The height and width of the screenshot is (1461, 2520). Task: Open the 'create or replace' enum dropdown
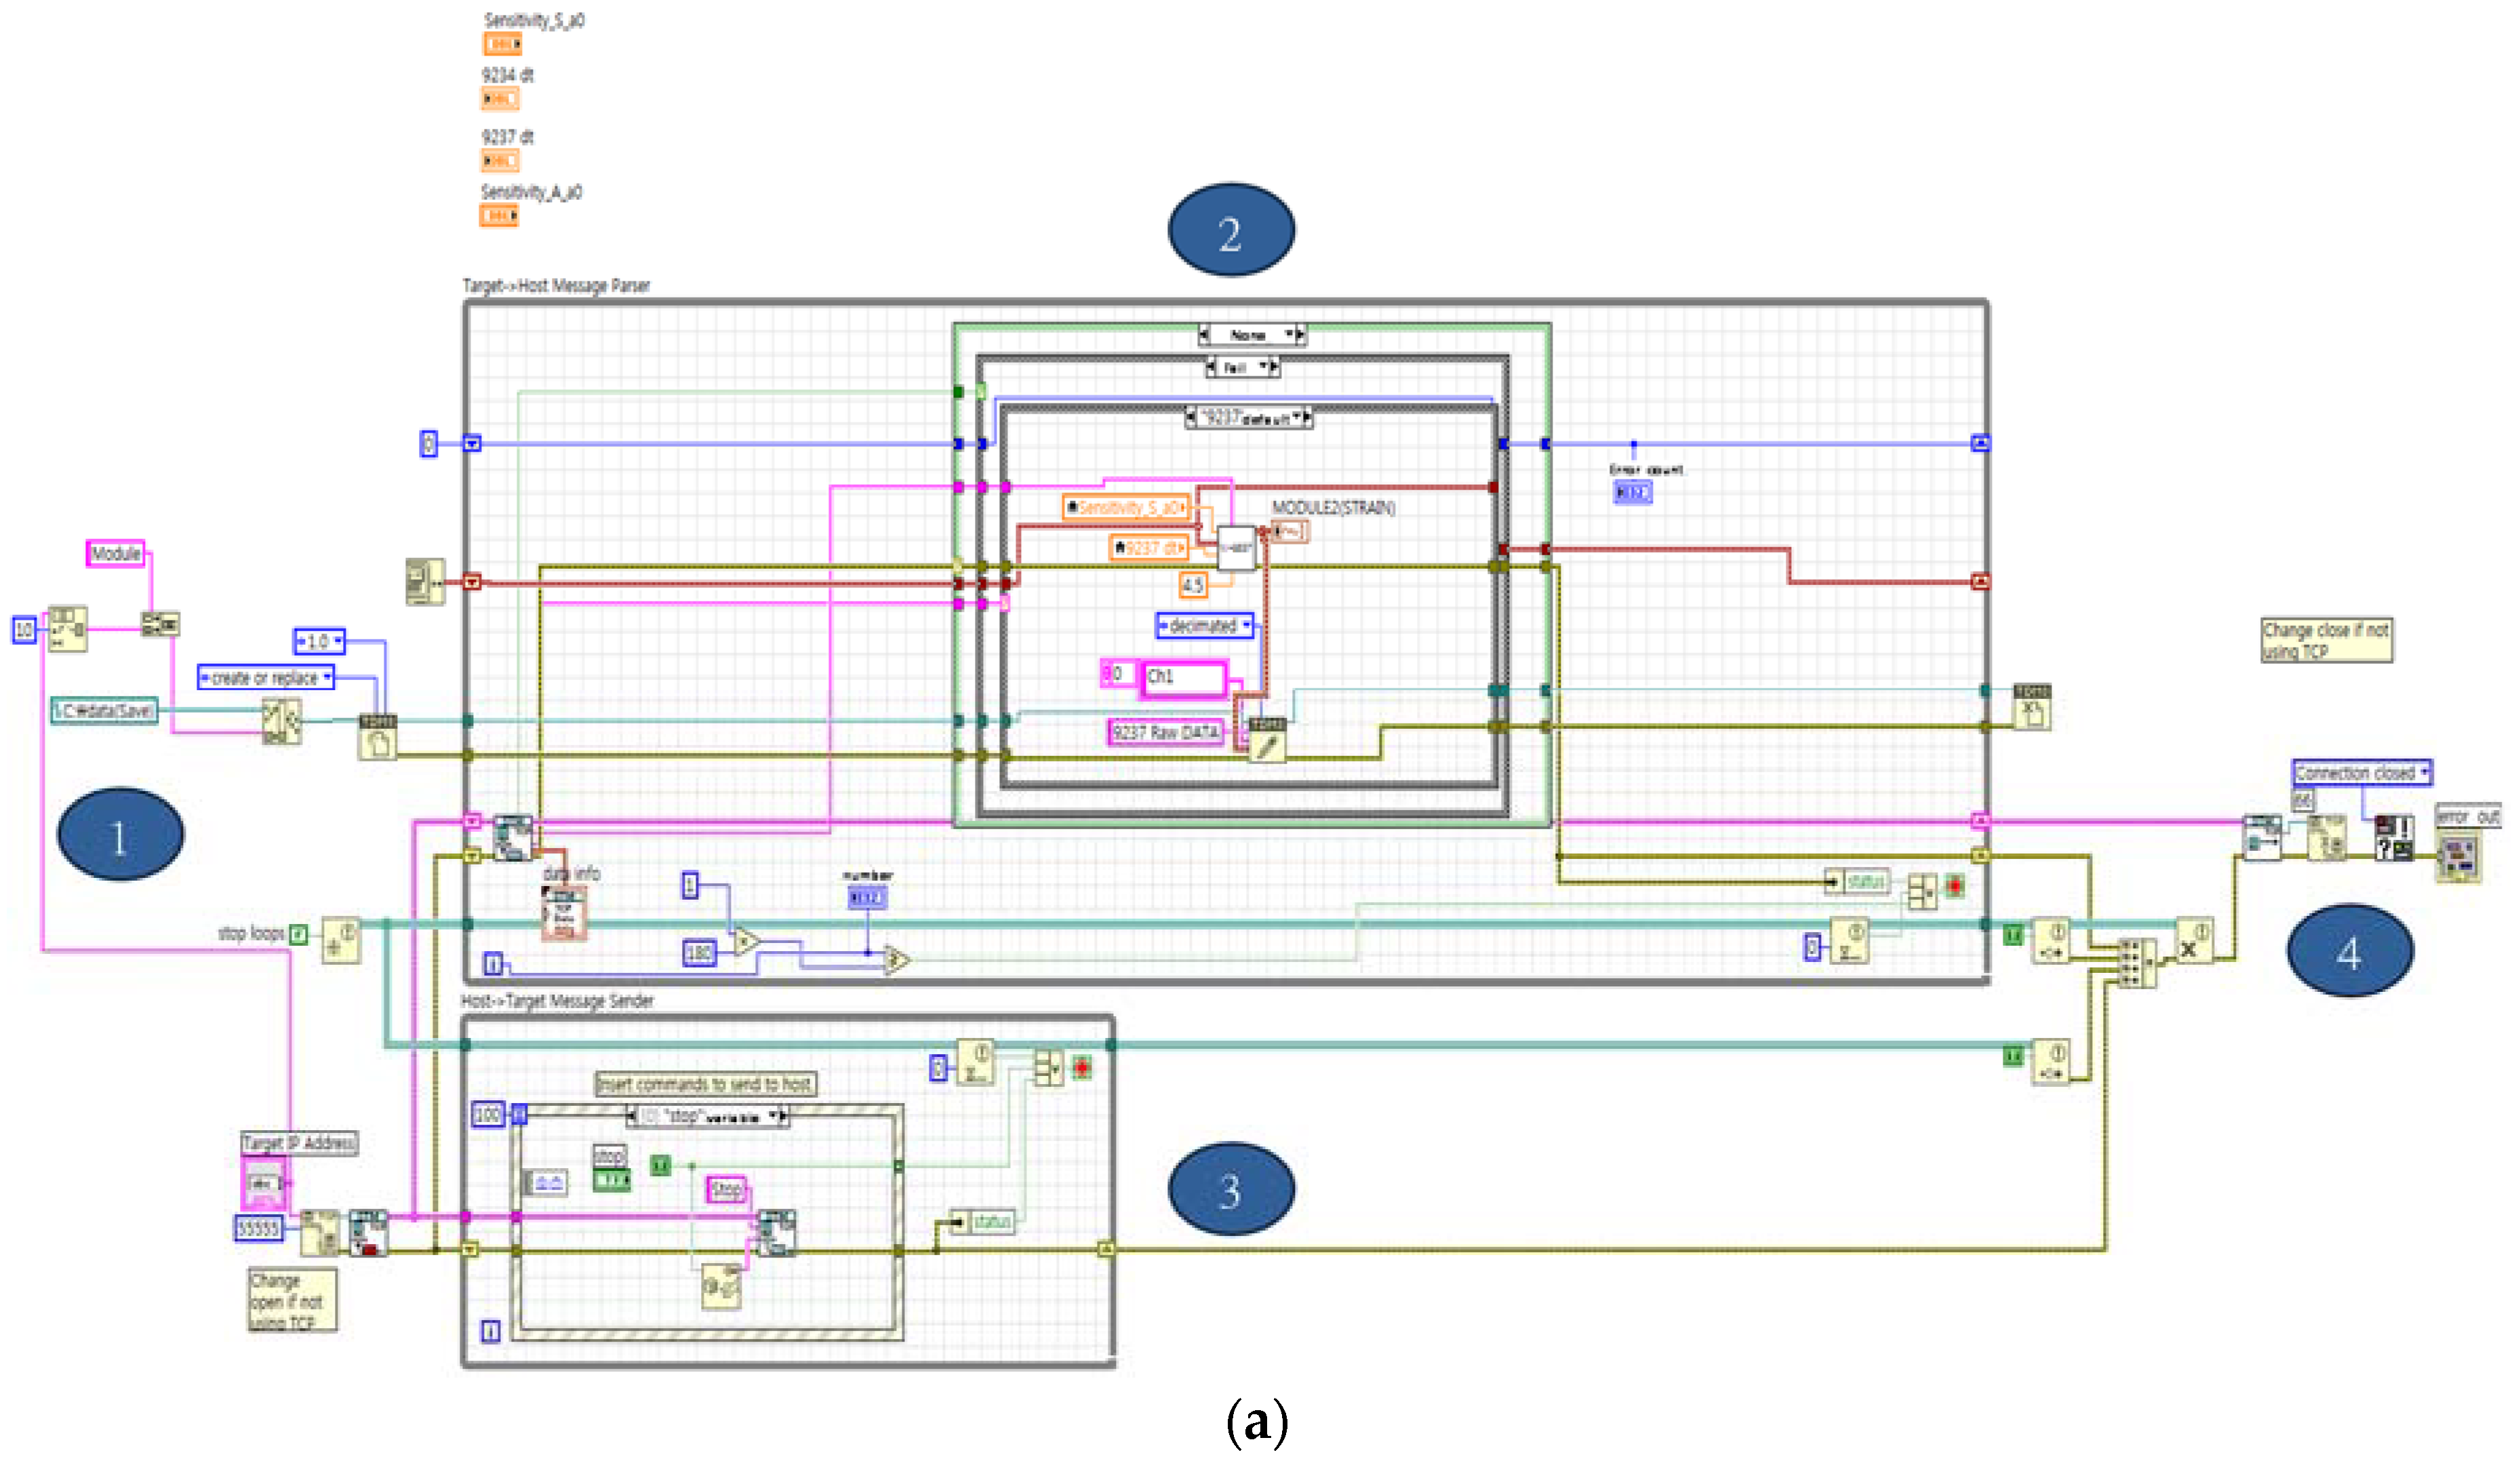(266, 677)
